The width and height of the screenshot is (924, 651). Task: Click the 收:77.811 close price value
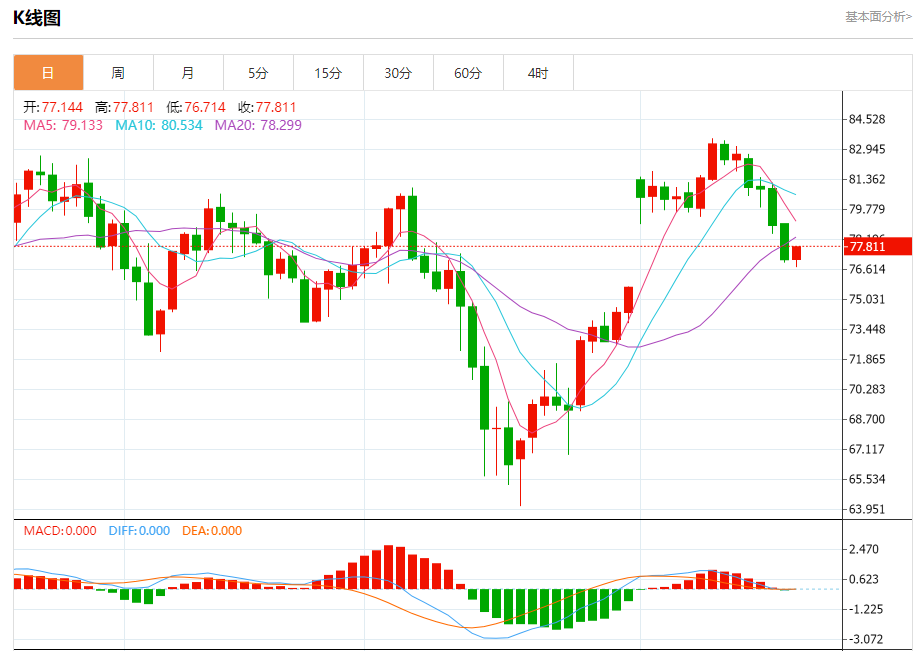pos(267,107)
